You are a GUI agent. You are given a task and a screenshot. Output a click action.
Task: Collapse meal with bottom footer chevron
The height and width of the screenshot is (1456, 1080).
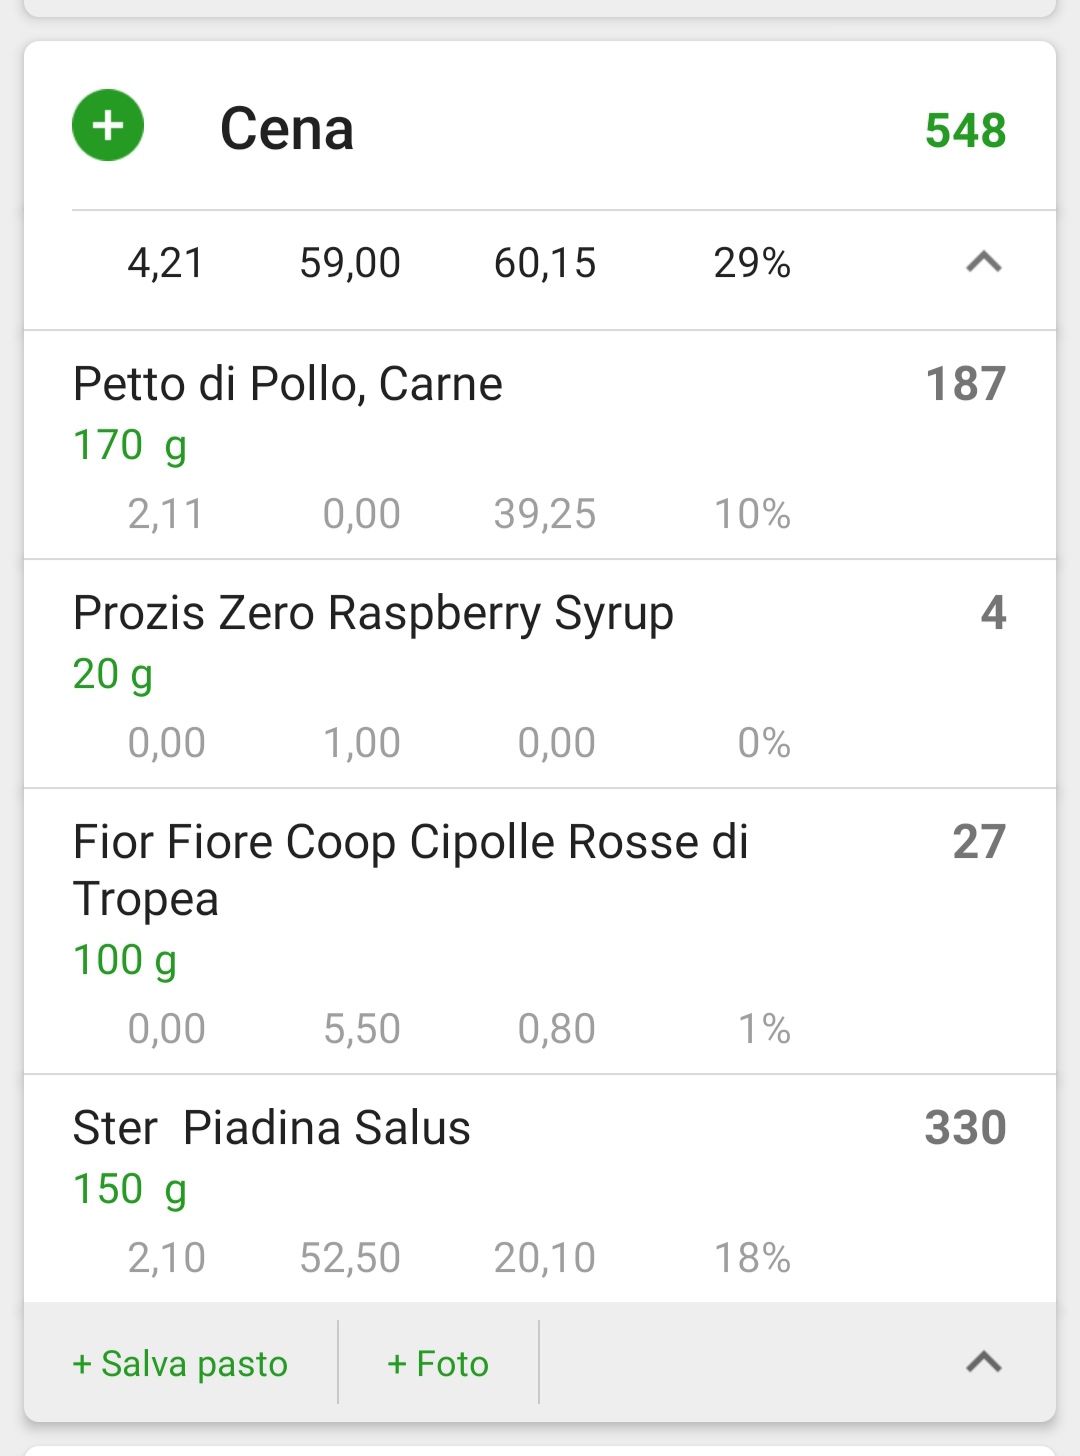(x=984, y=1362)
